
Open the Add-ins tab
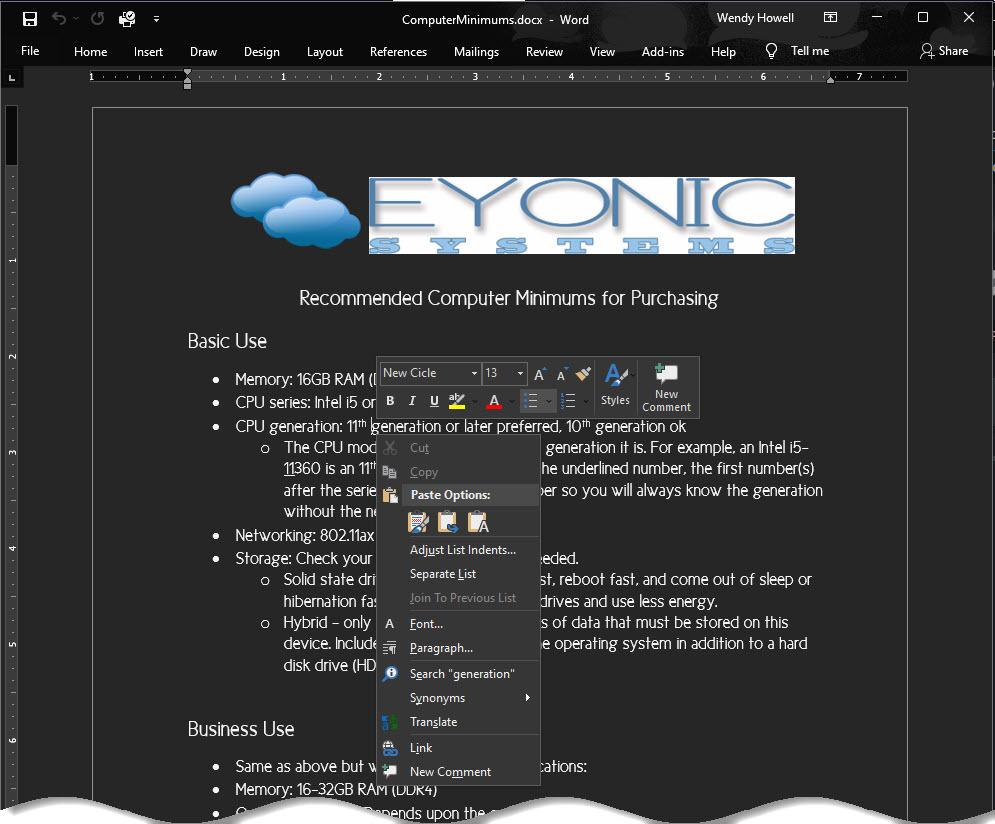[662, 52]
